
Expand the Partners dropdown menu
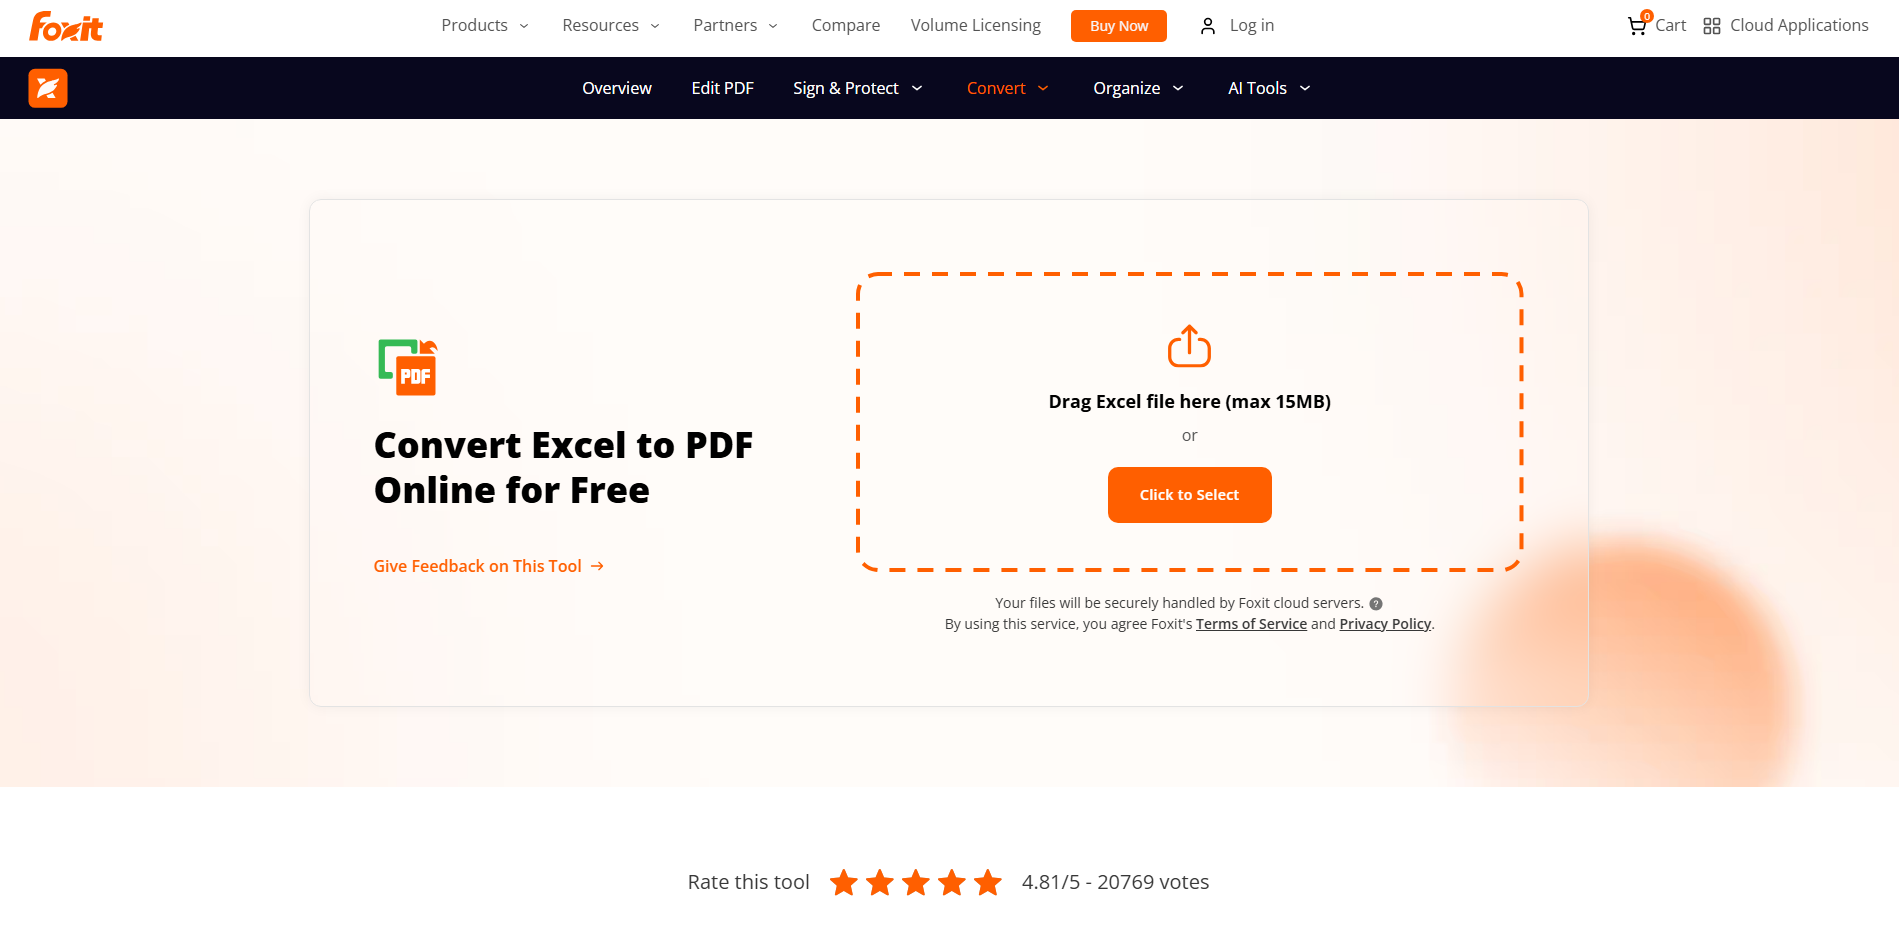(x=735, y=26)
